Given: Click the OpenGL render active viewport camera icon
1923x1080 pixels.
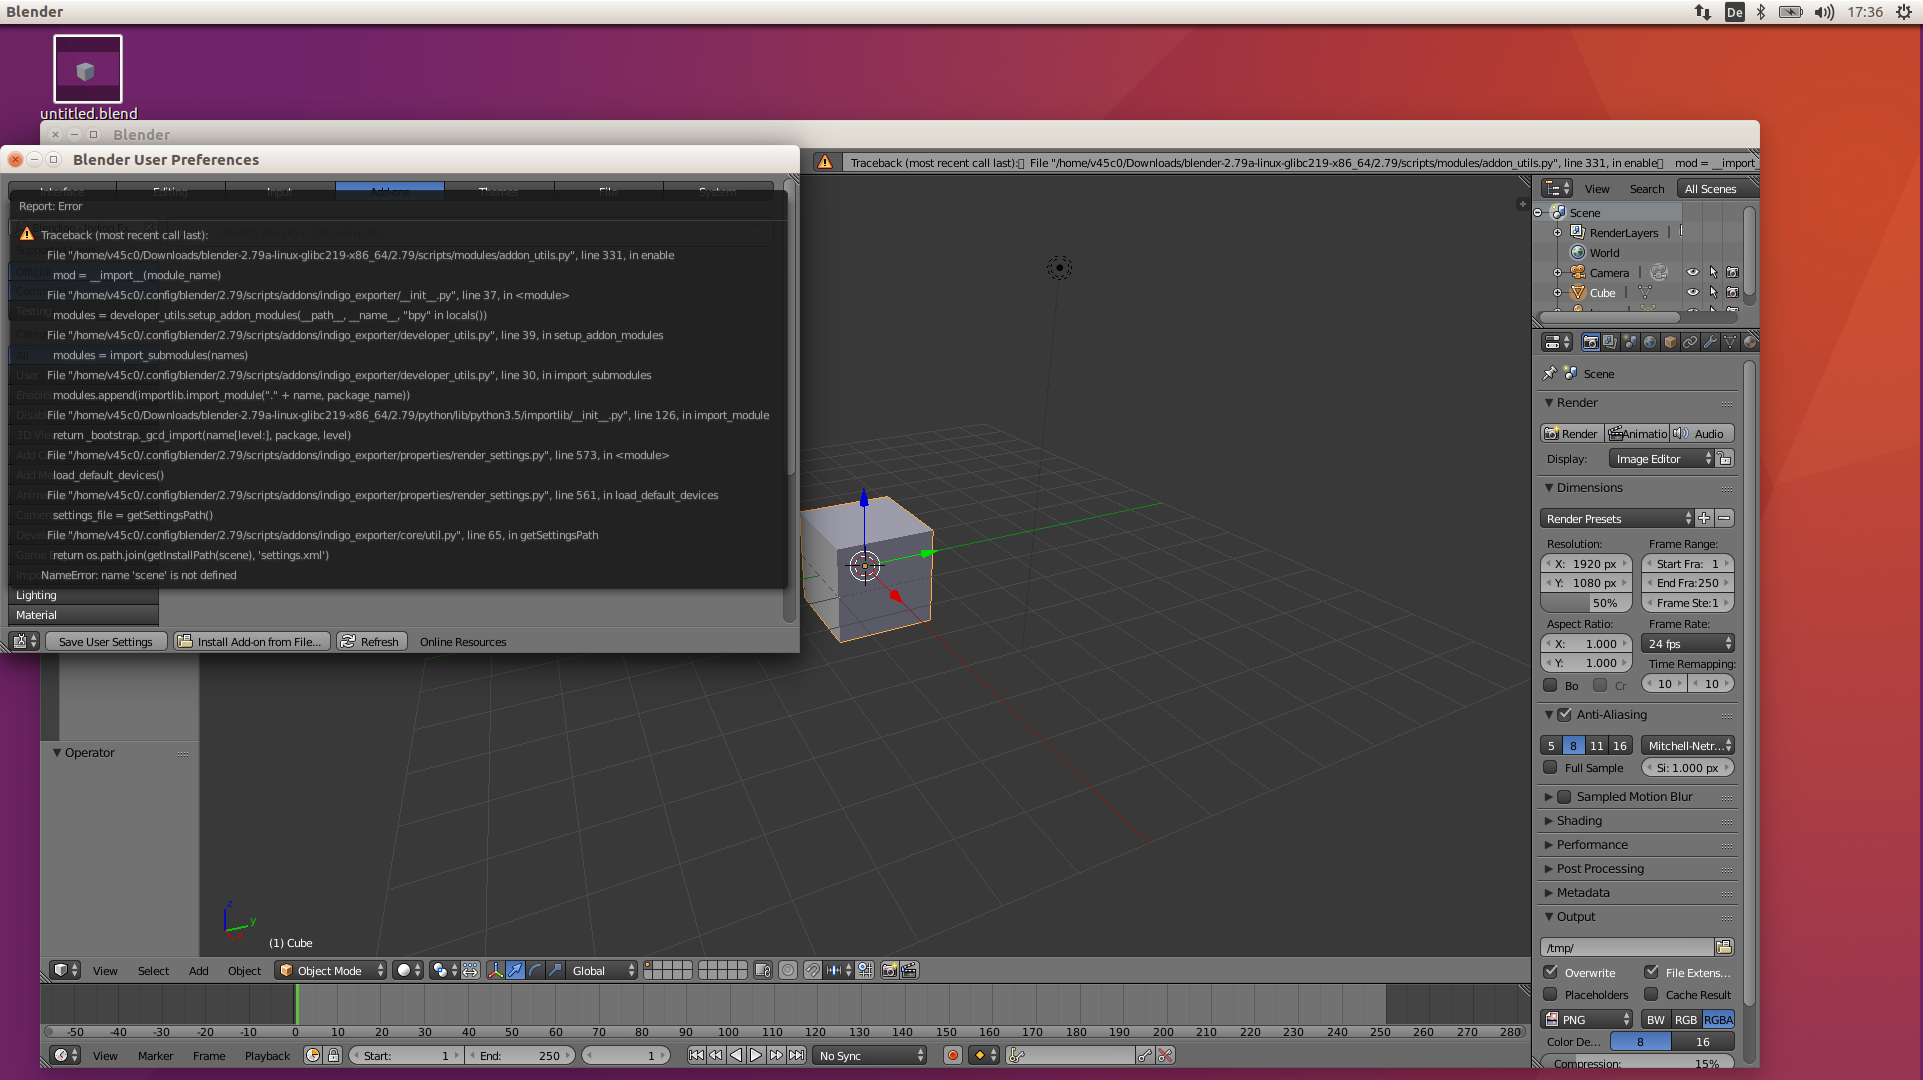Looking at the screenshot, I should [889, 970].
